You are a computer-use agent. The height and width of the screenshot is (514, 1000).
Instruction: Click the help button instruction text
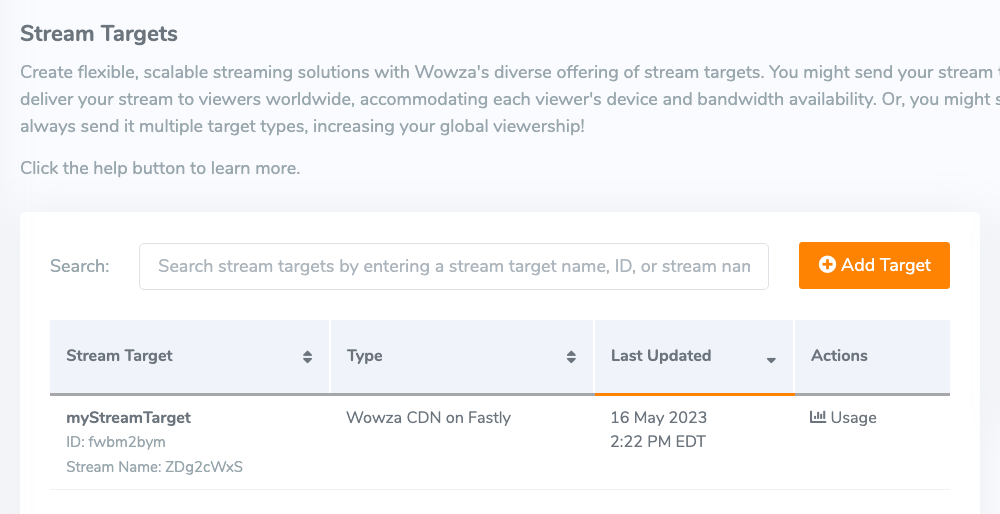160,168
